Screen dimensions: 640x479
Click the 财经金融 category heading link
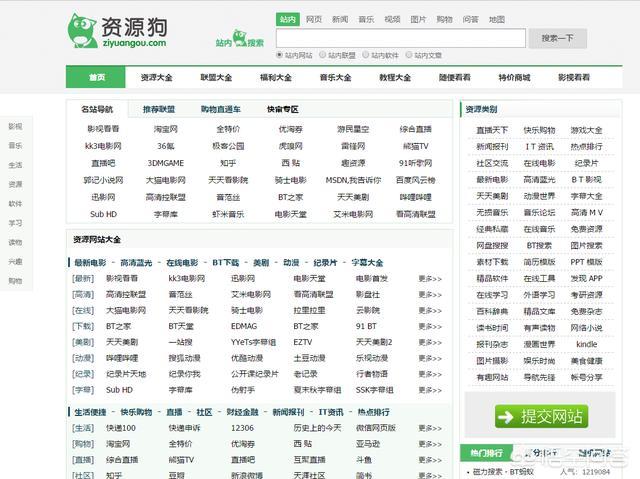tap(242, 412)
